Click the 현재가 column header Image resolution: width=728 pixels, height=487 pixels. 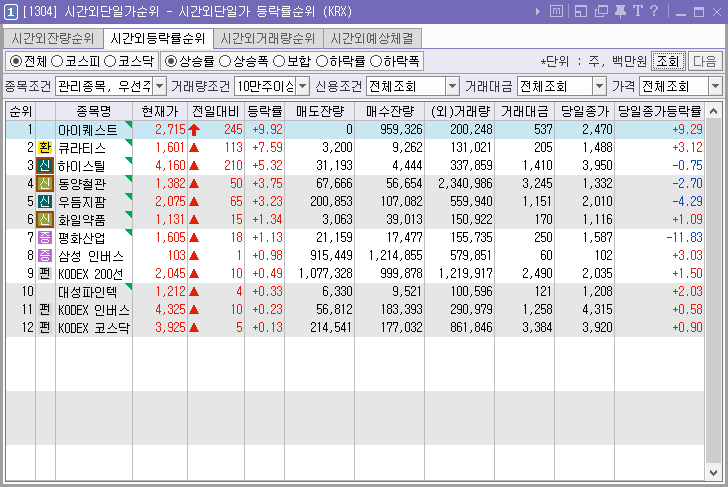(x=160, y=111)
